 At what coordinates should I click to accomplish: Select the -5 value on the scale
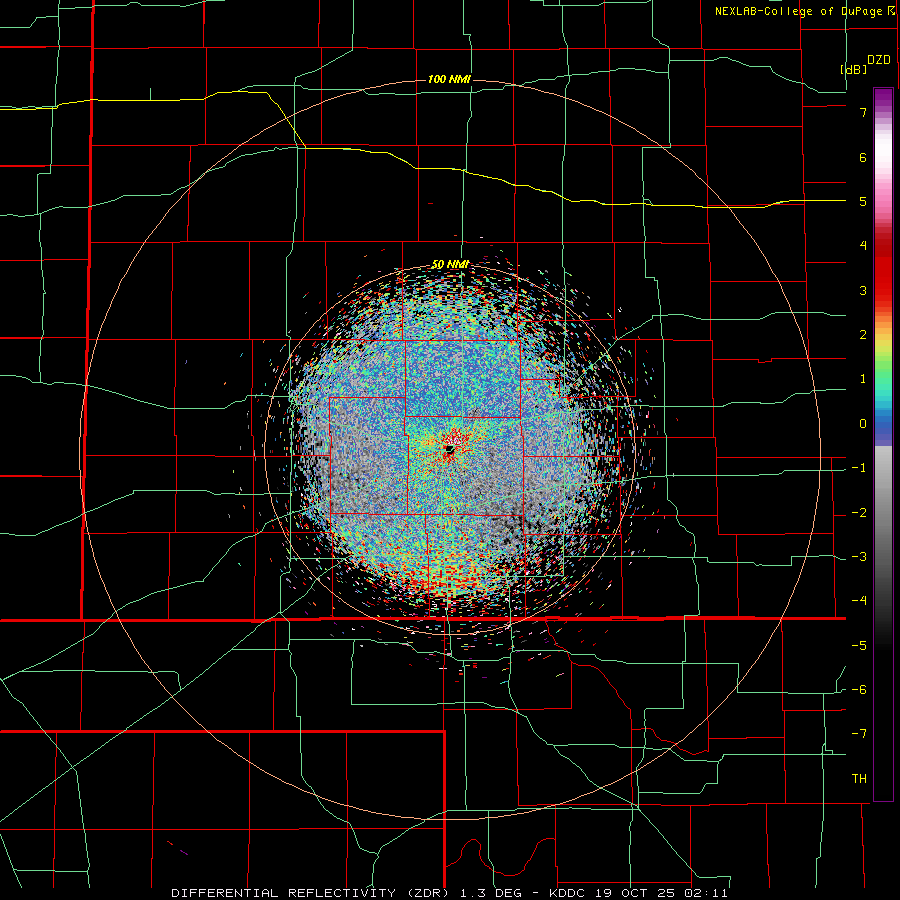coord(859,646)
